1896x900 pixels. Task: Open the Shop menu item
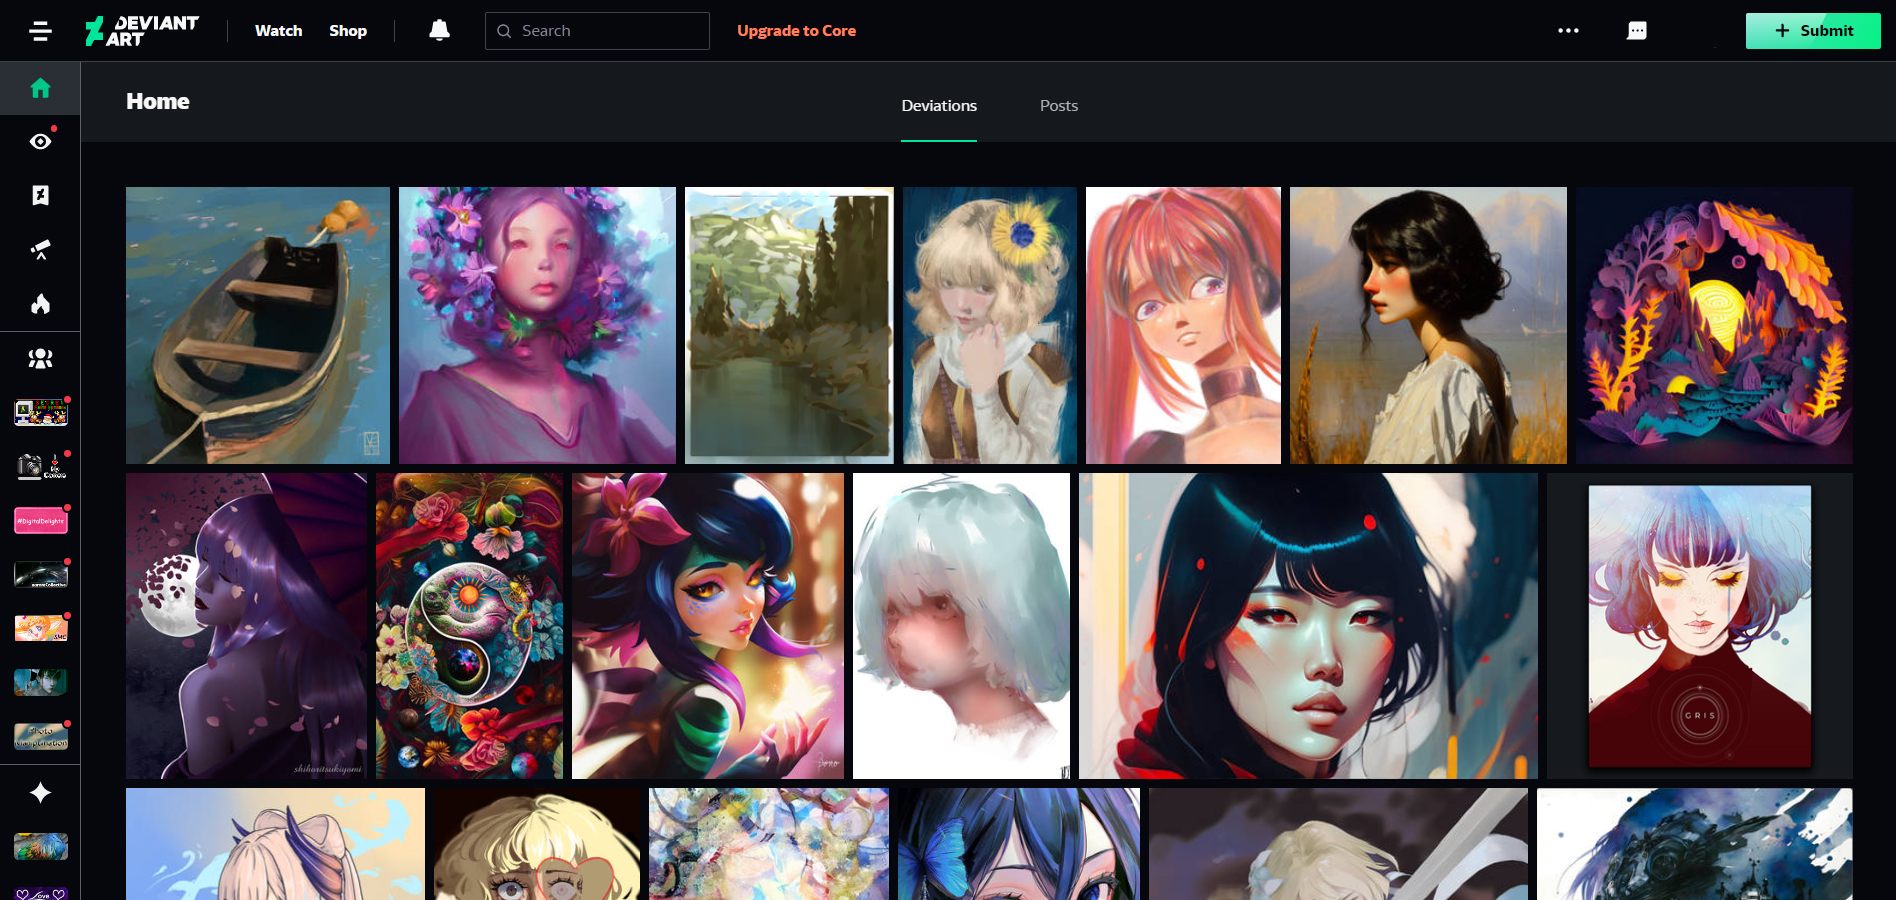coord(348,31)
